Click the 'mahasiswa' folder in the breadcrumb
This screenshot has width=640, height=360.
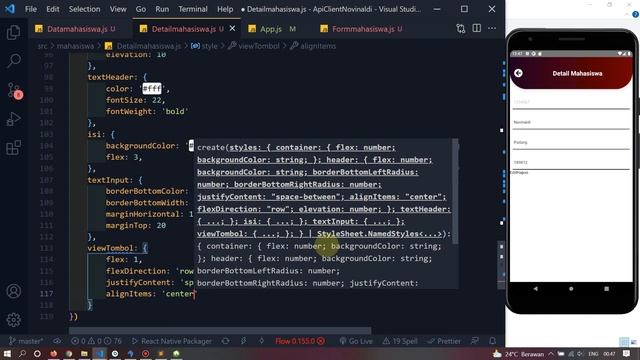(75, 46)
